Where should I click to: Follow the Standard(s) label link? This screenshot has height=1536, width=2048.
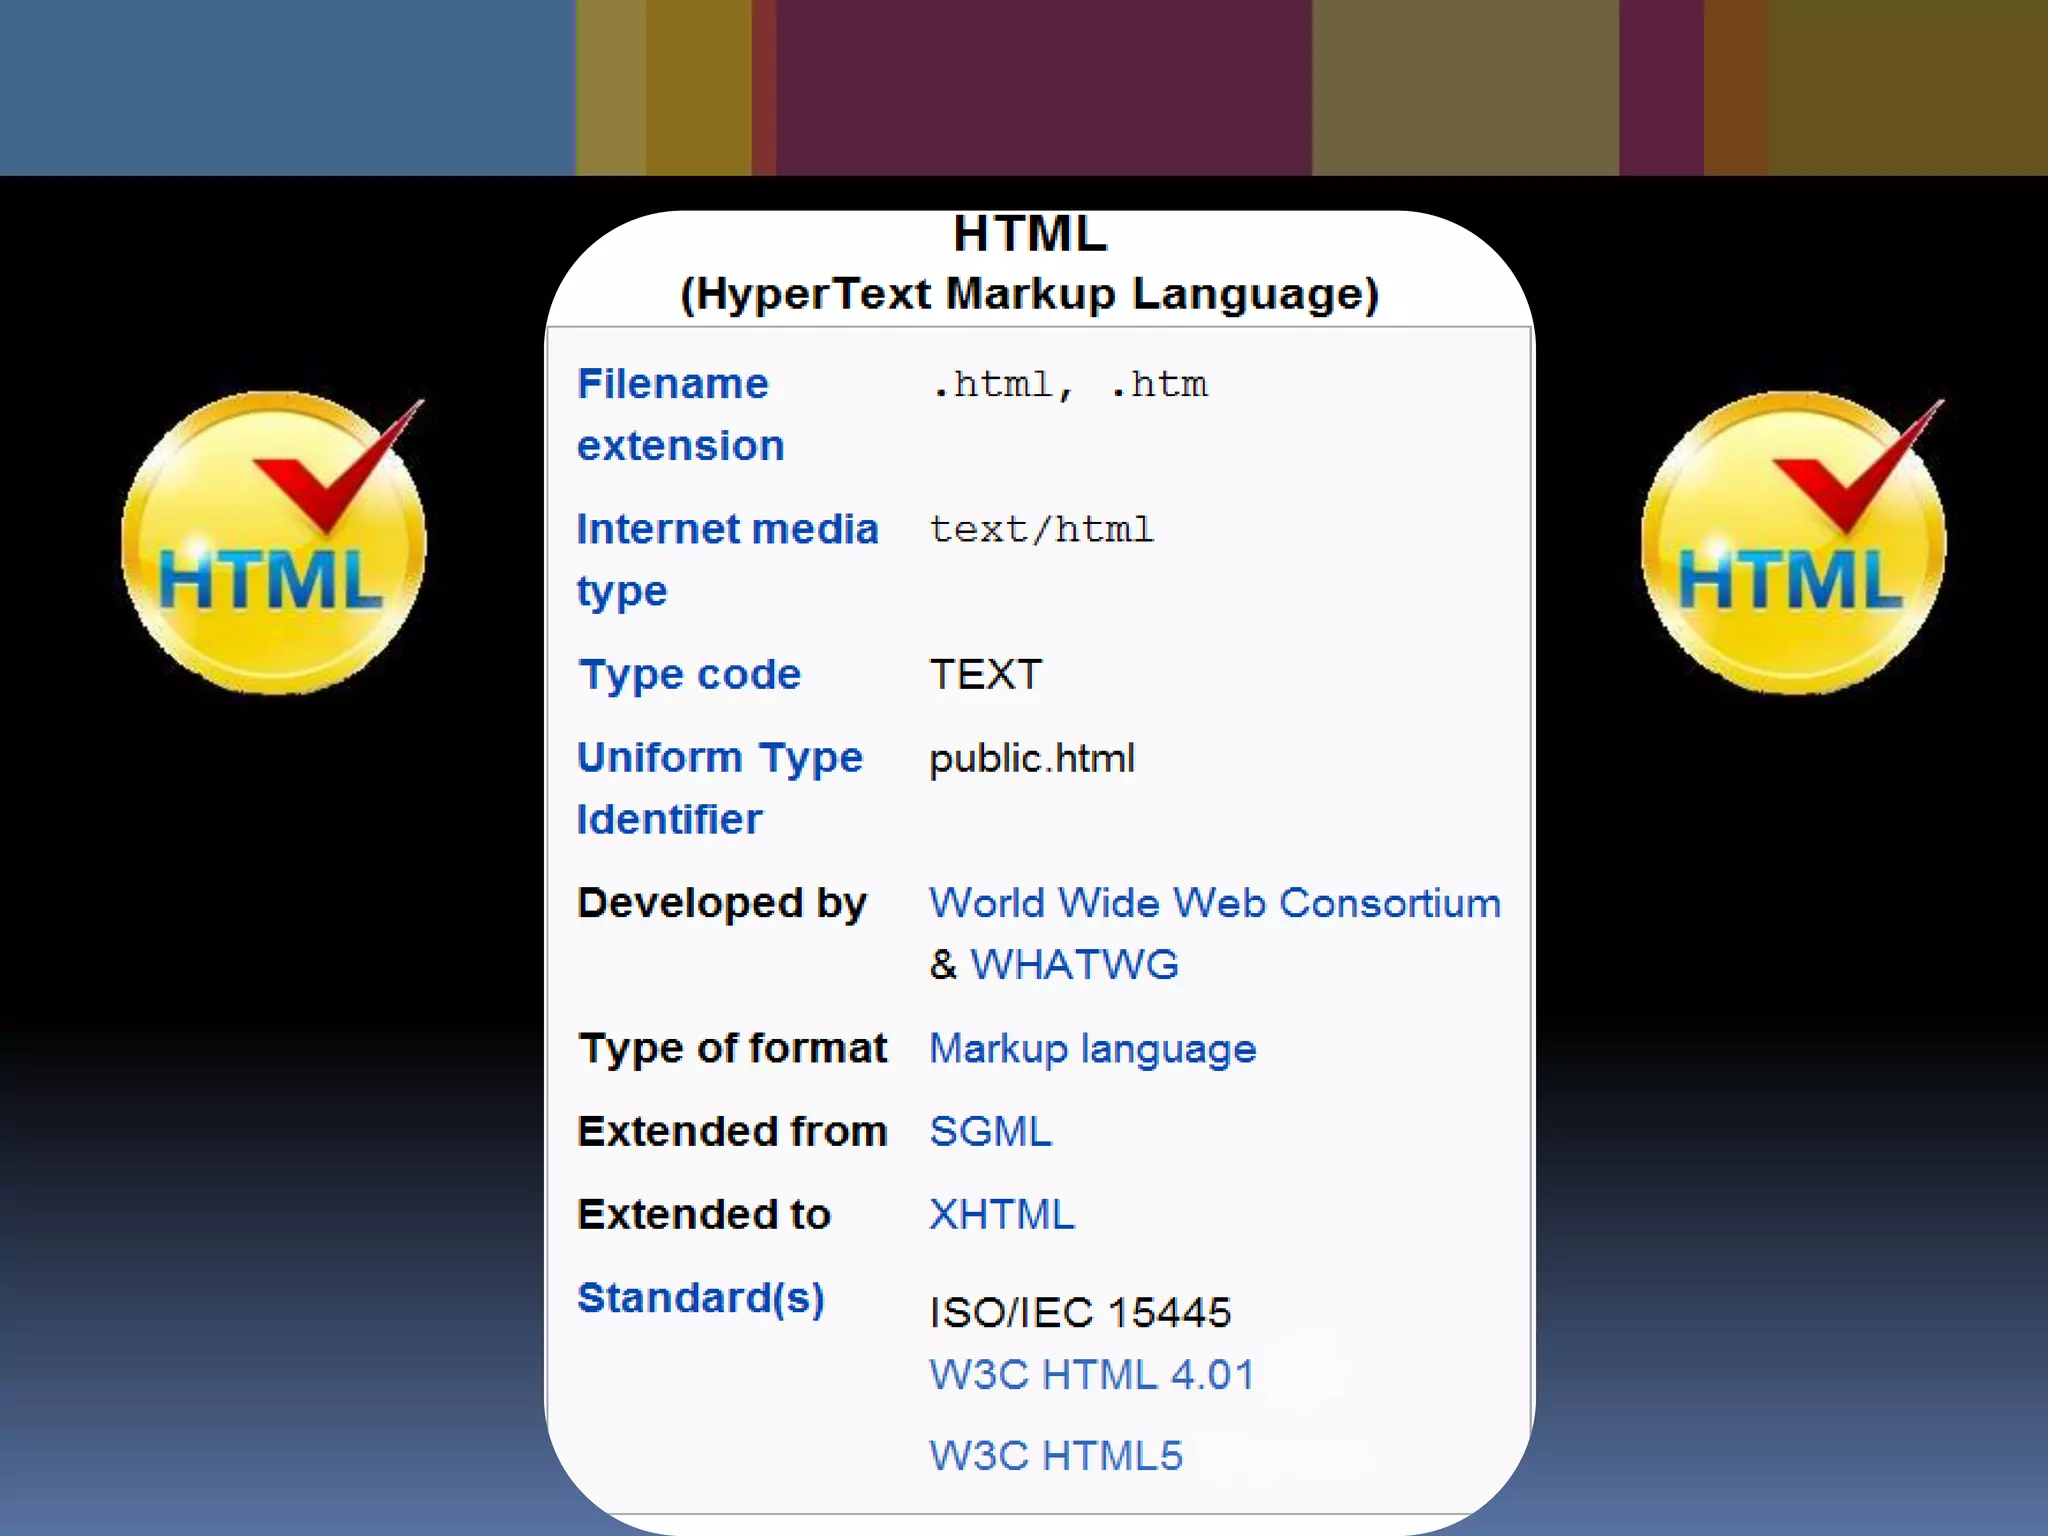pos(701,1299)
